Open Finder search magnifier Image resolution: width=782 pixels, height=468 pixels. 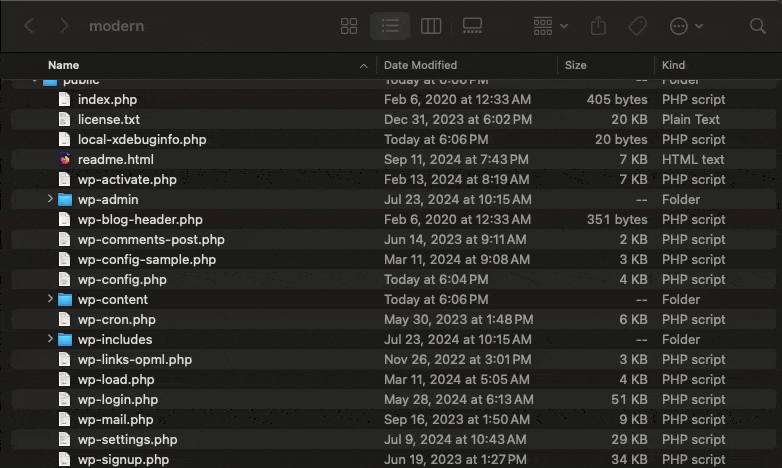pyautogui.click(x=758, y=26)
